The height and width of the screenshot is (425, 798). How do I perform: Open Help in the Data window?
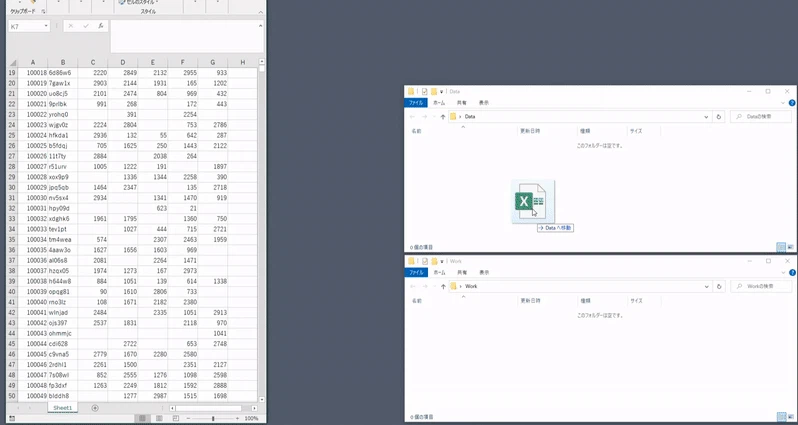click(x=792, y=103)
